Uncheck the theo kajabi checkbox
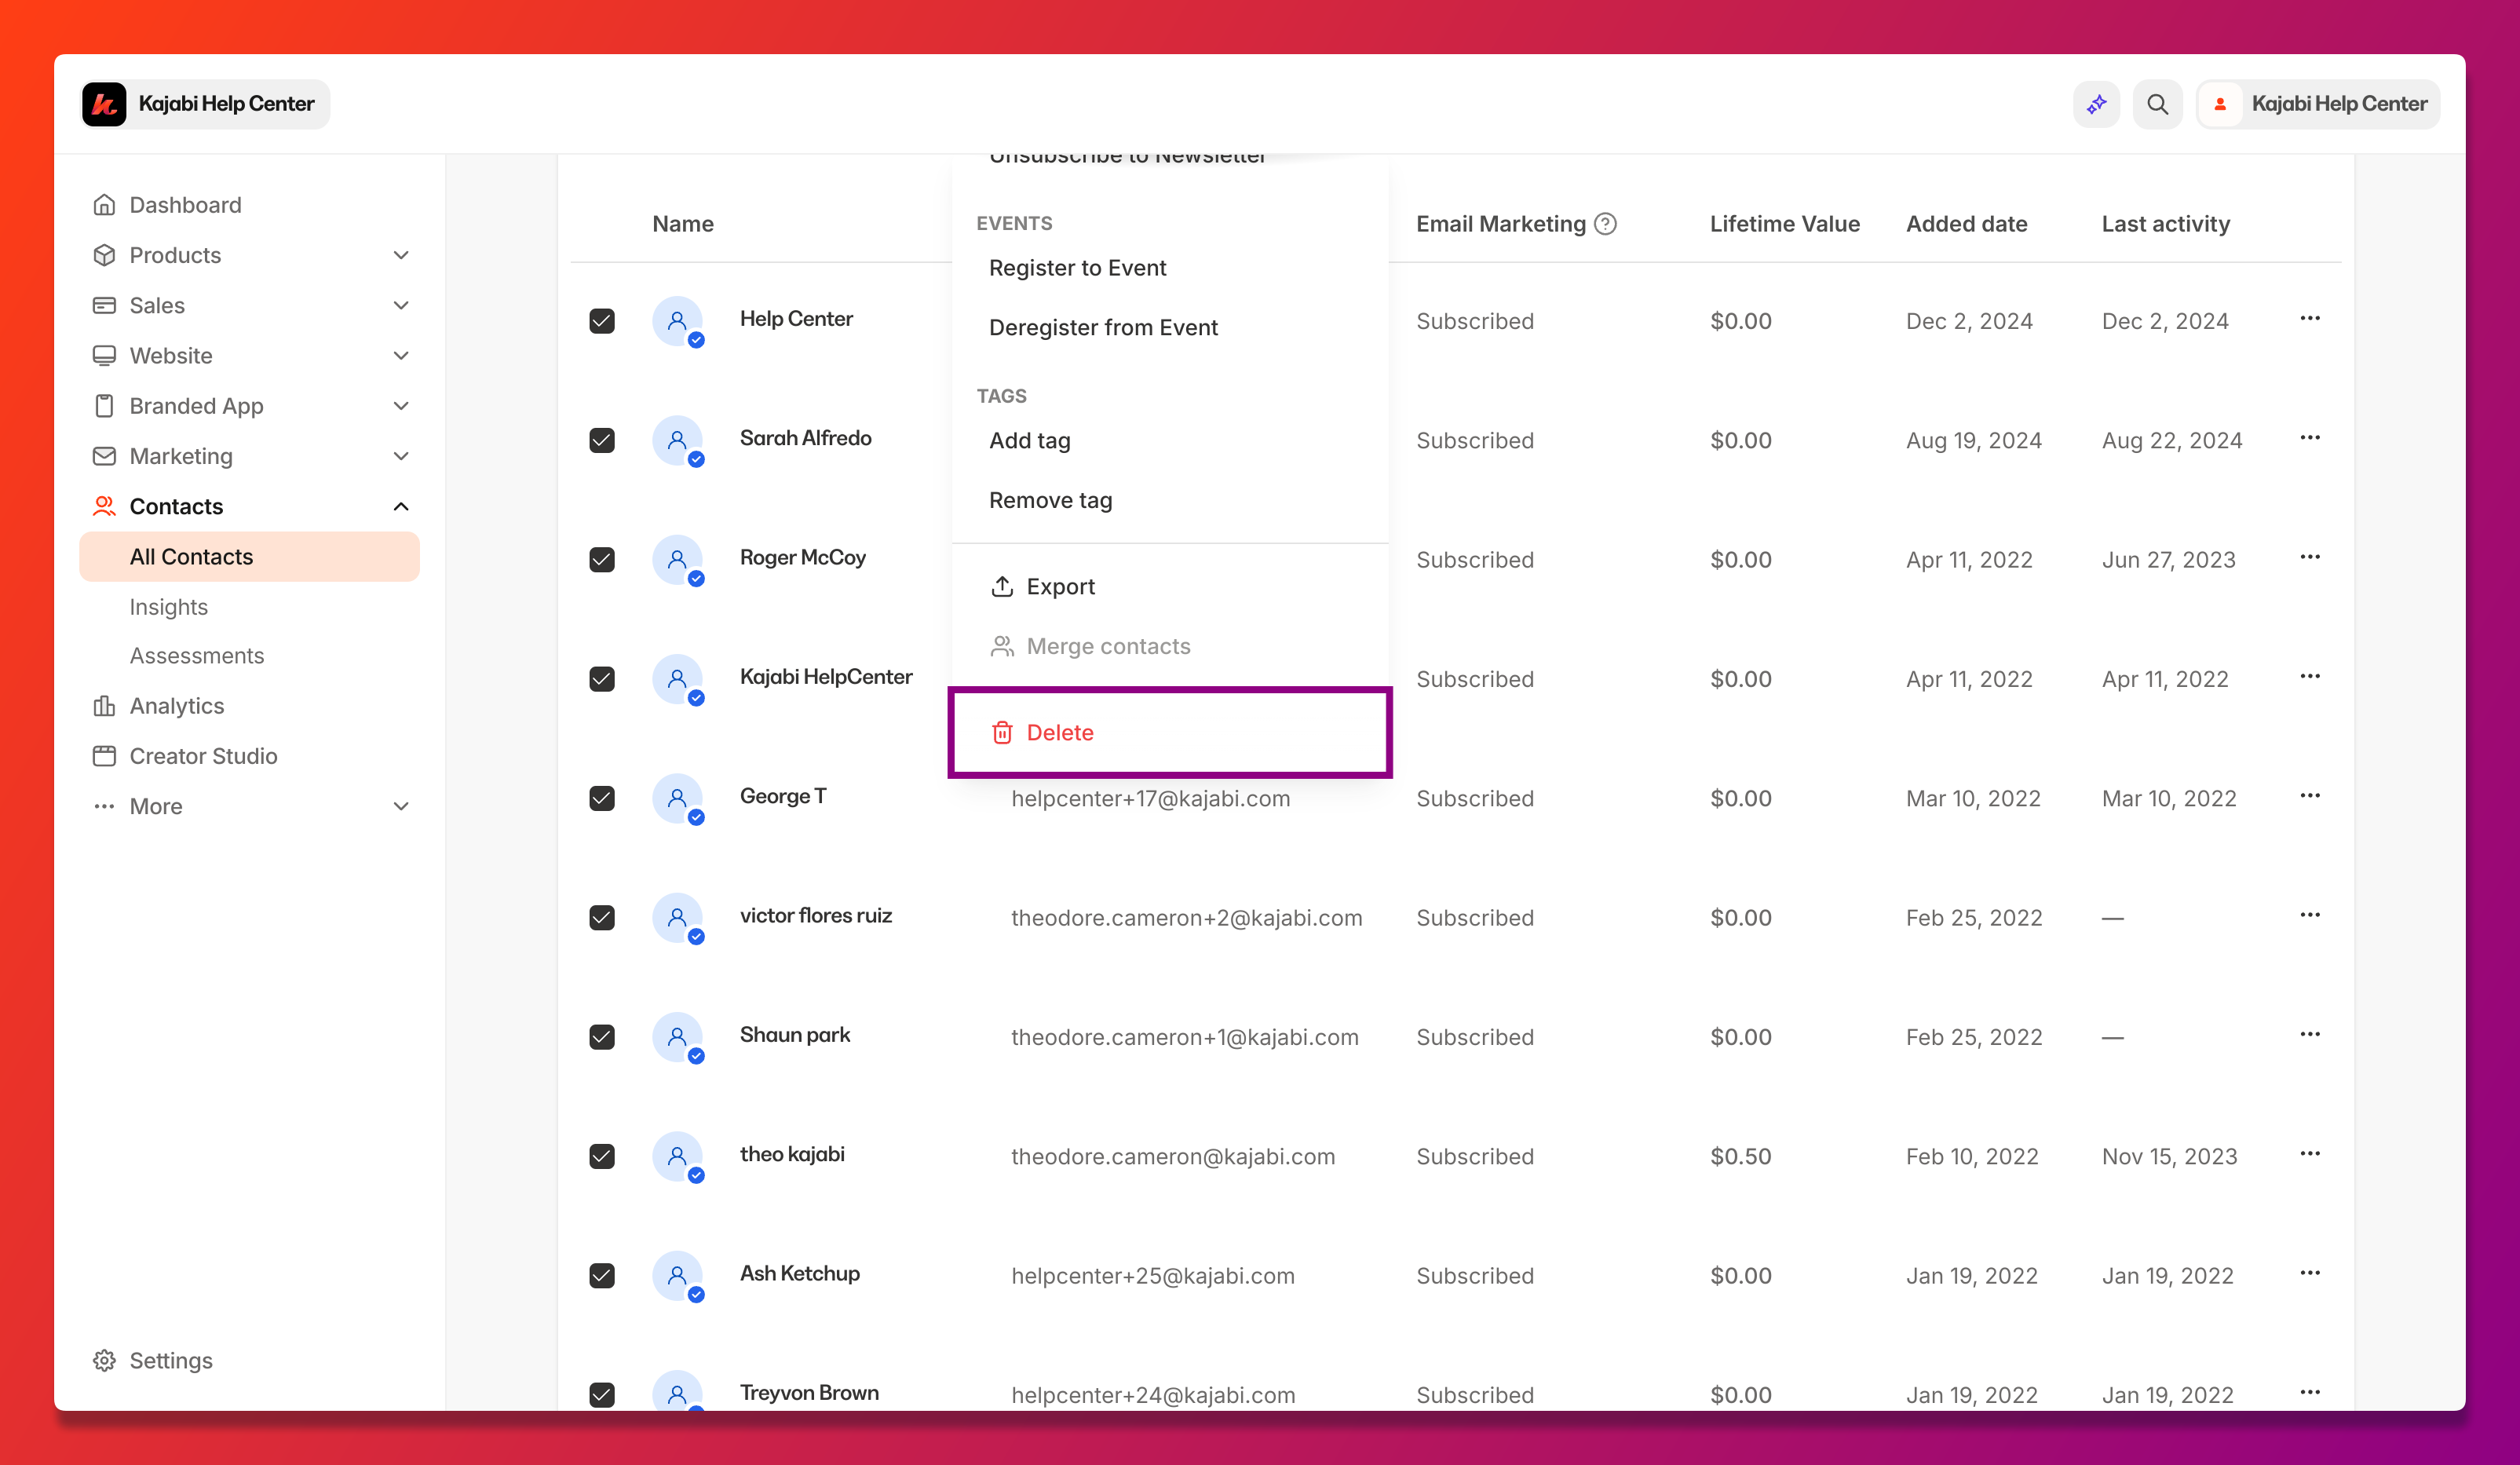This screenshot has height=1465, width=2520. [602, 1156]
